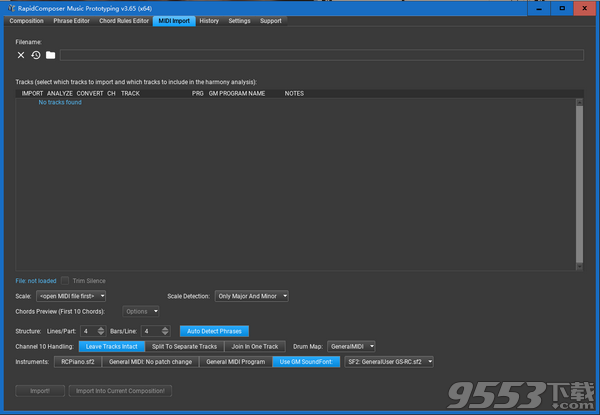The width and height of the screenshot is (600, 415).
Task: Increase Bars/Line value with up arrow
Action: pos(165,329)
